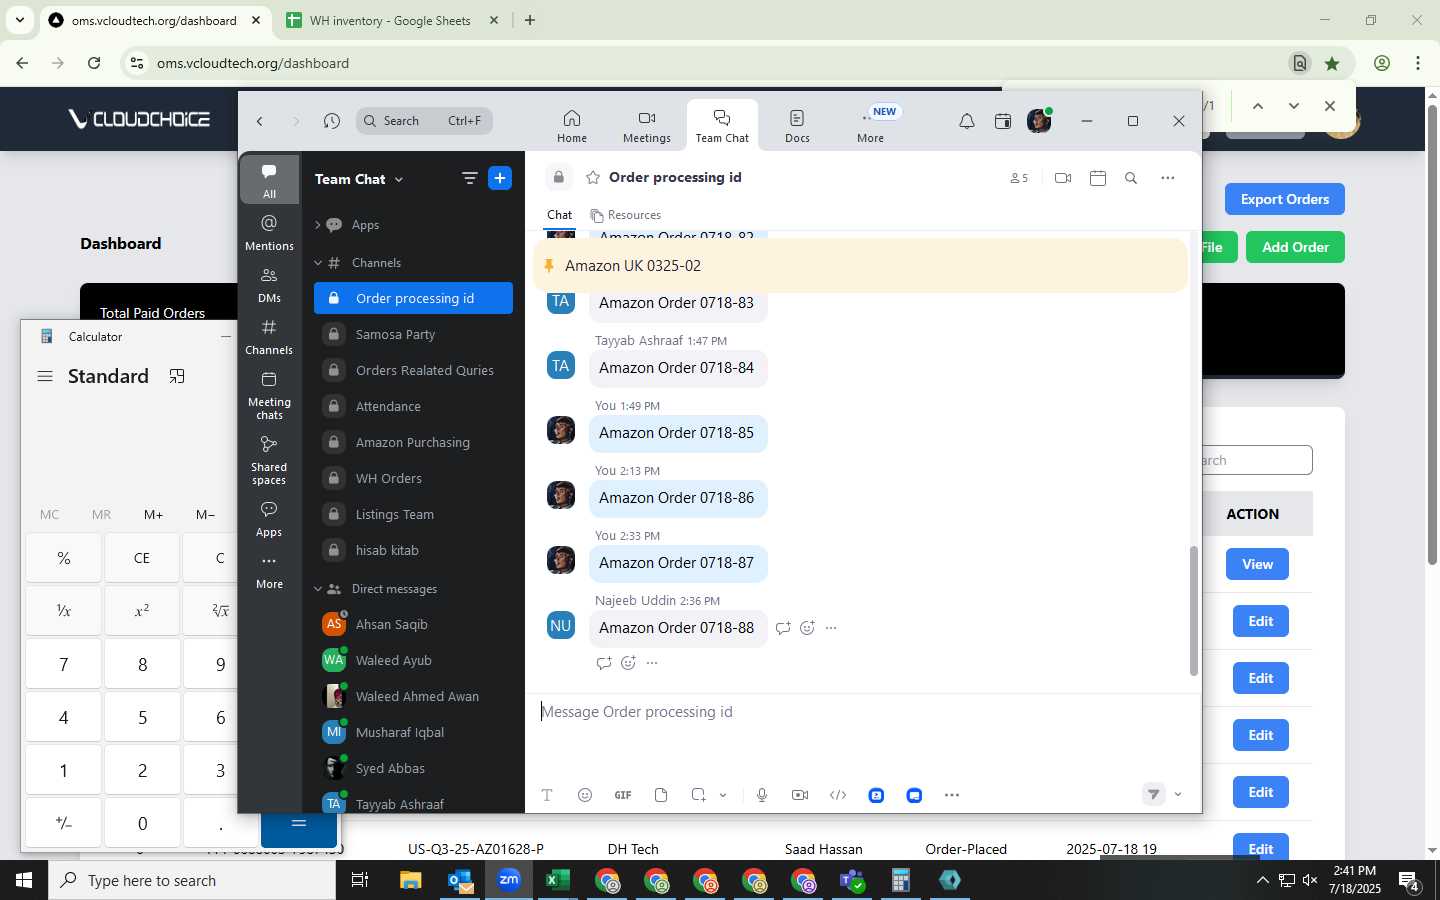Open the profile avatar in Zoom top bar
This screenshot has height=900, width=1440.
[1039, 121]
